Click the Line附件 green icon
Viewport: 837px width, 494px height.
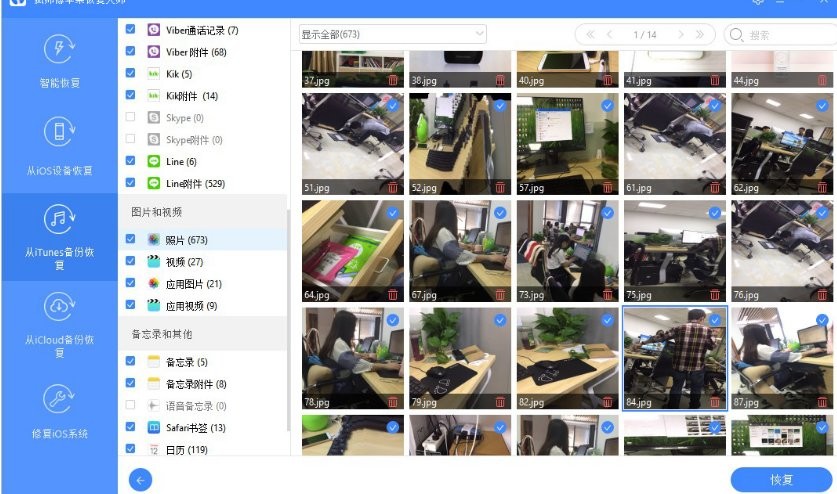[154, 183]
